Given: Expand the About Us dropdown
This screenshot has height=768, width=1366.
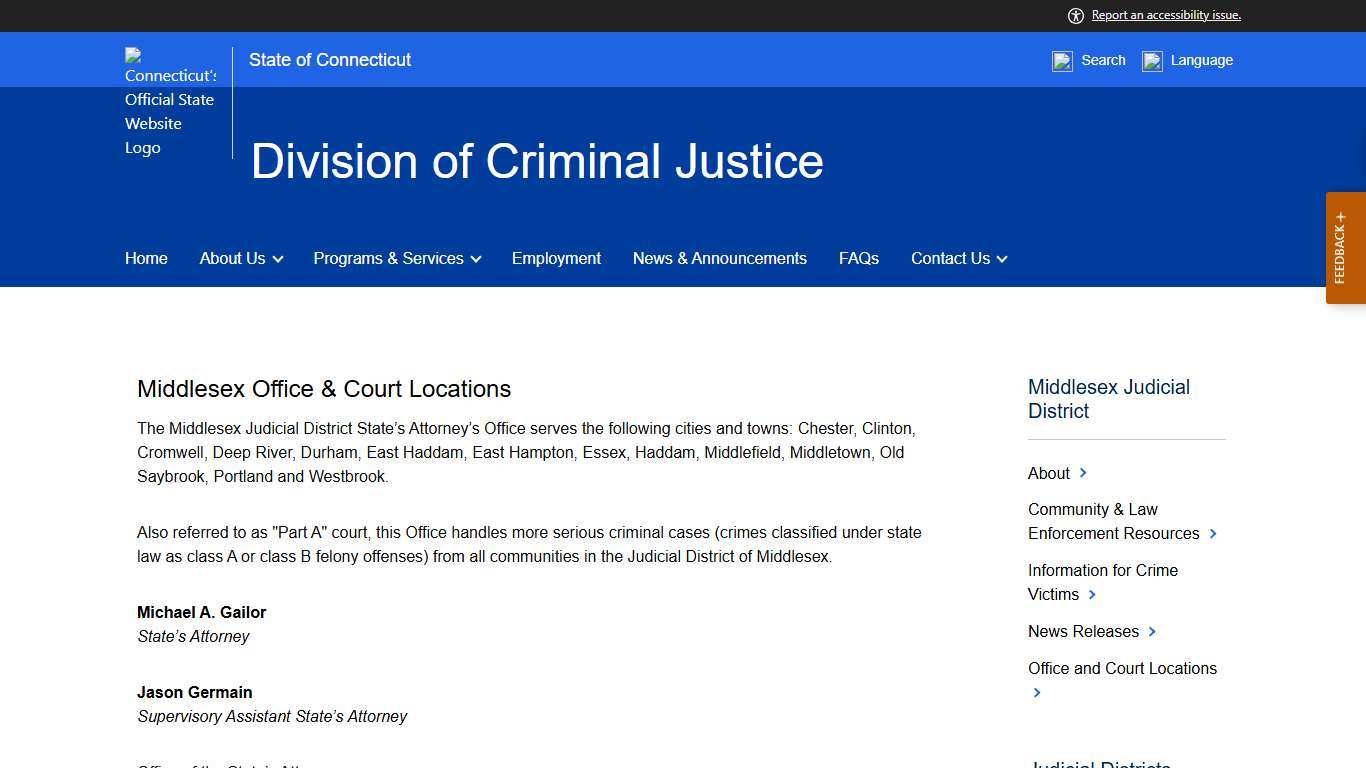Looking at the screenshot, I should pyautogui.click(x=240, y=258).
